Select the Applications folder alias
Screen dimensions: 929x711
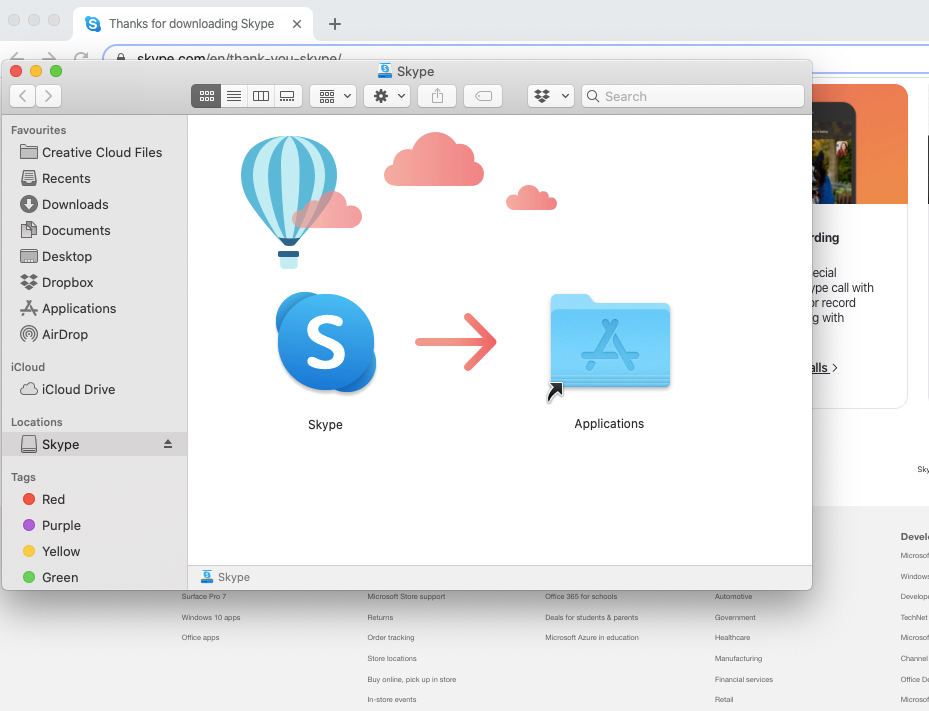coord(610,342)
